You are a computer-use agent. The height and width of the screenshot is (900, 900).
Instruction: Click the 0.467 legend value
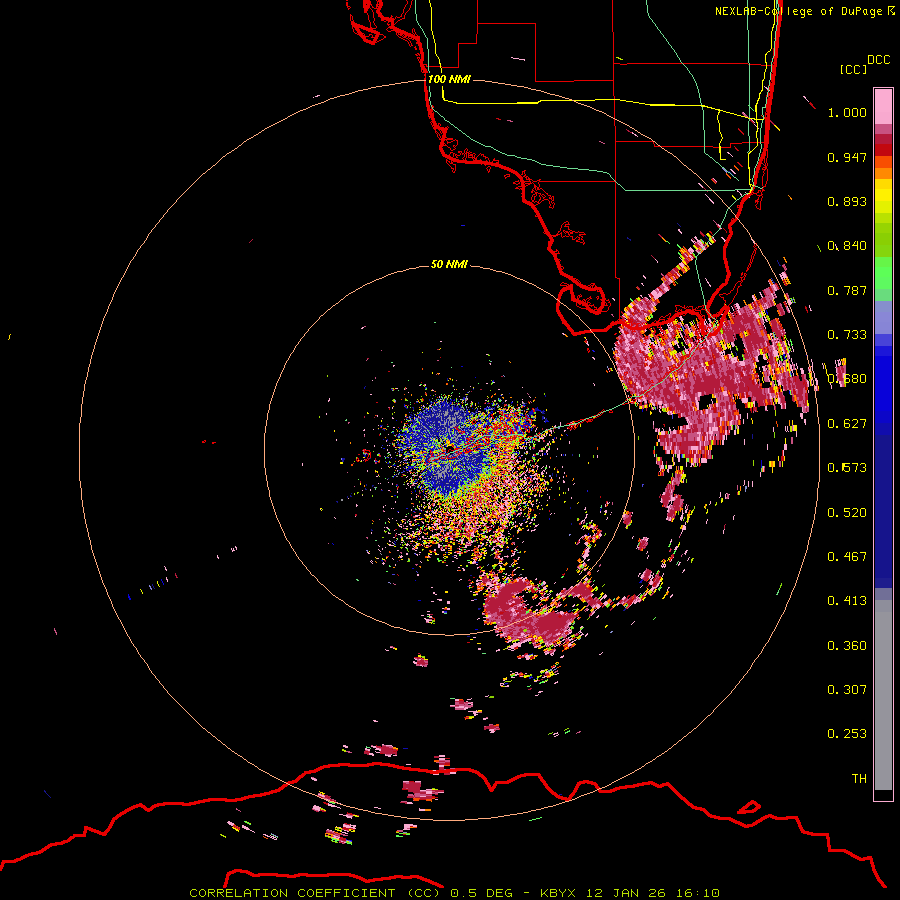coord(847,557)
